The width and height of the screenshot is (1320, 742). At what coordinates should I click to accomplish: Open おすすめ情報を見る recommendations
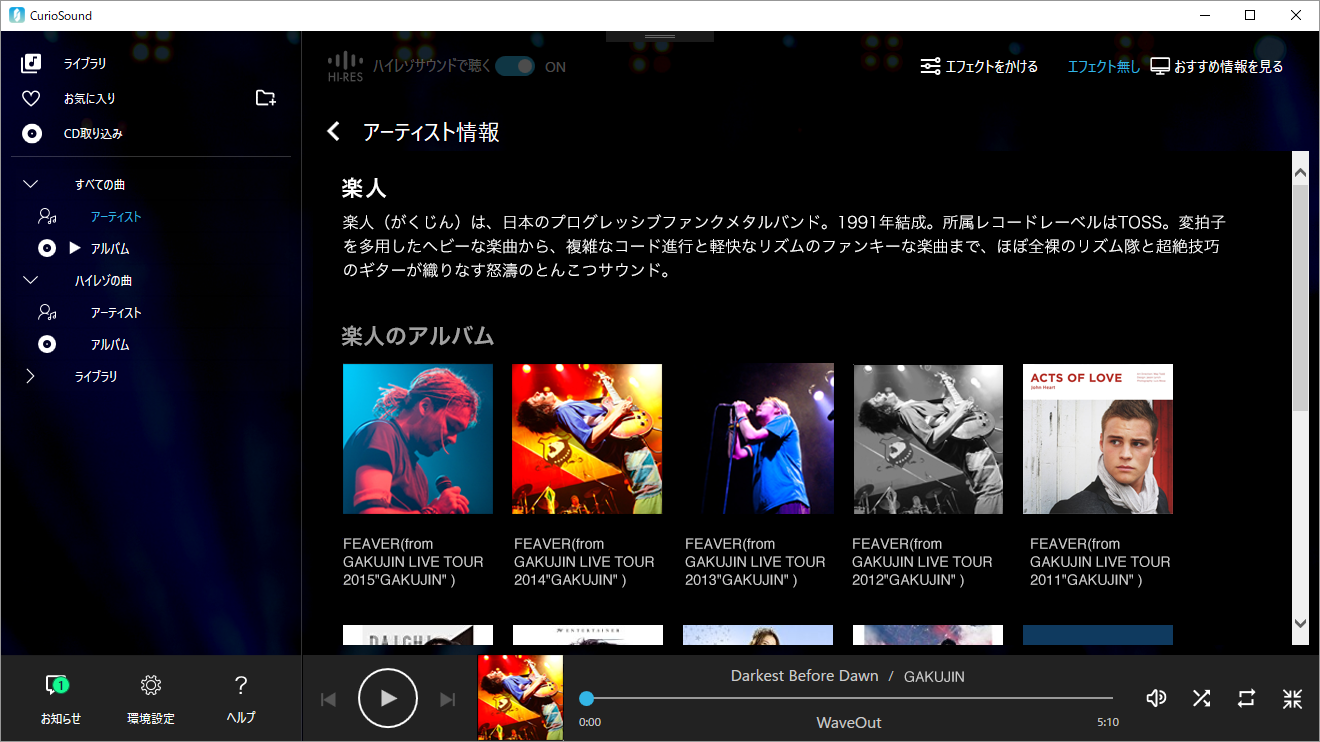pyautogui.click(x=1217, y=67)
